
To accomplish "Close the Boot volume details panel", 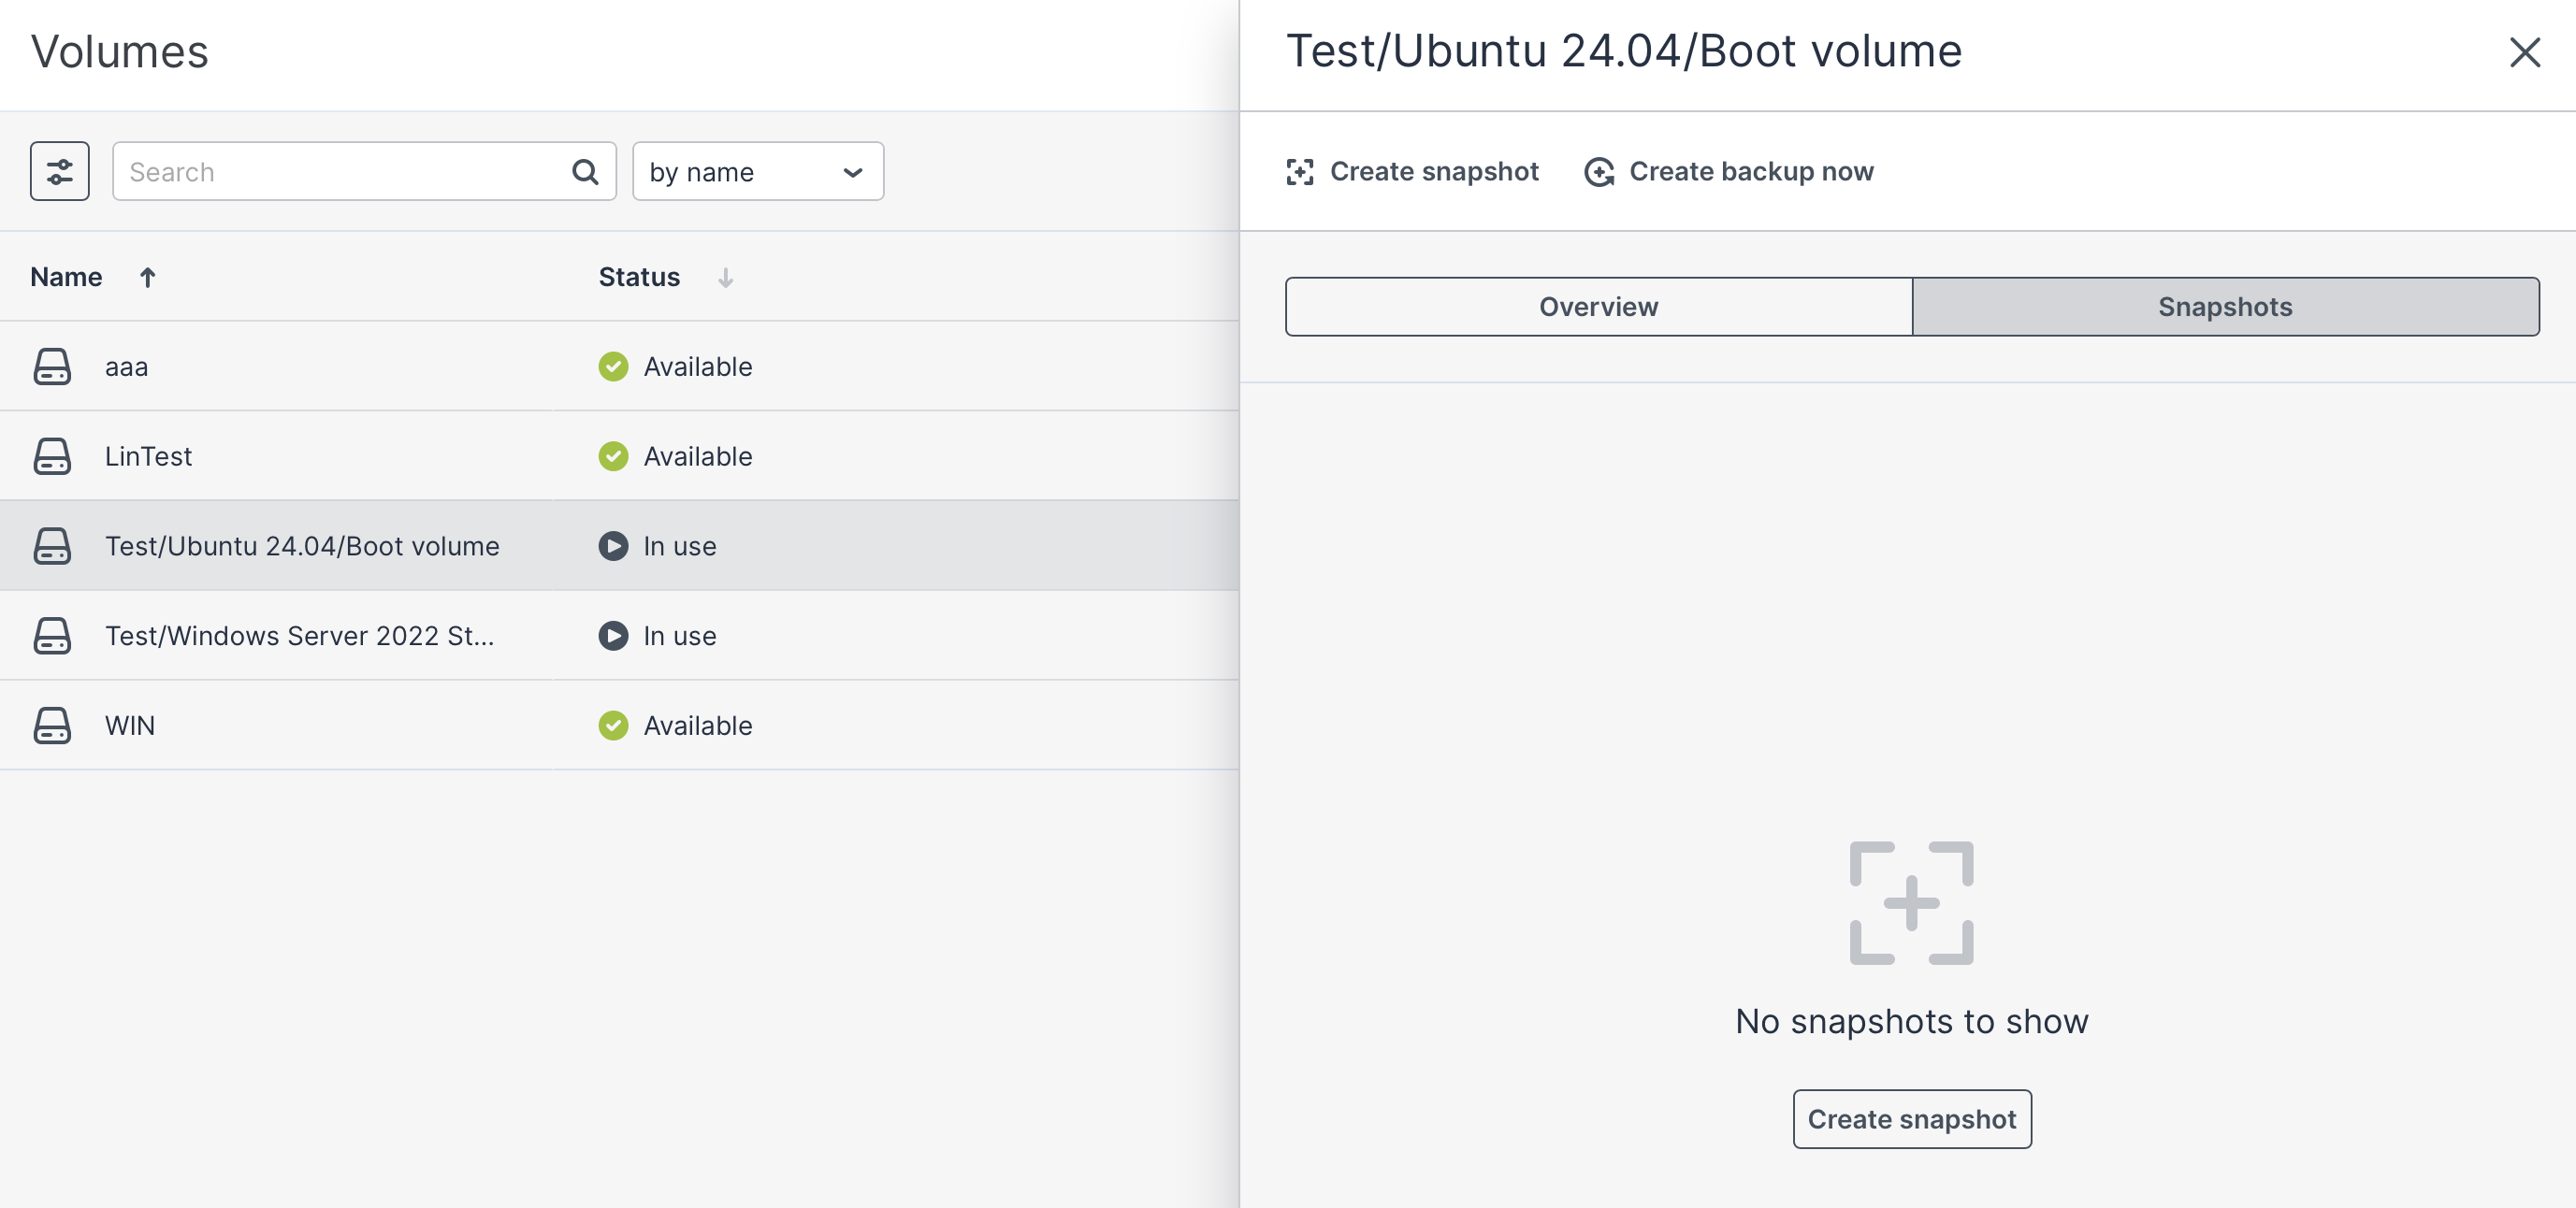I will pyautogui.click(x=2523, y=52).
